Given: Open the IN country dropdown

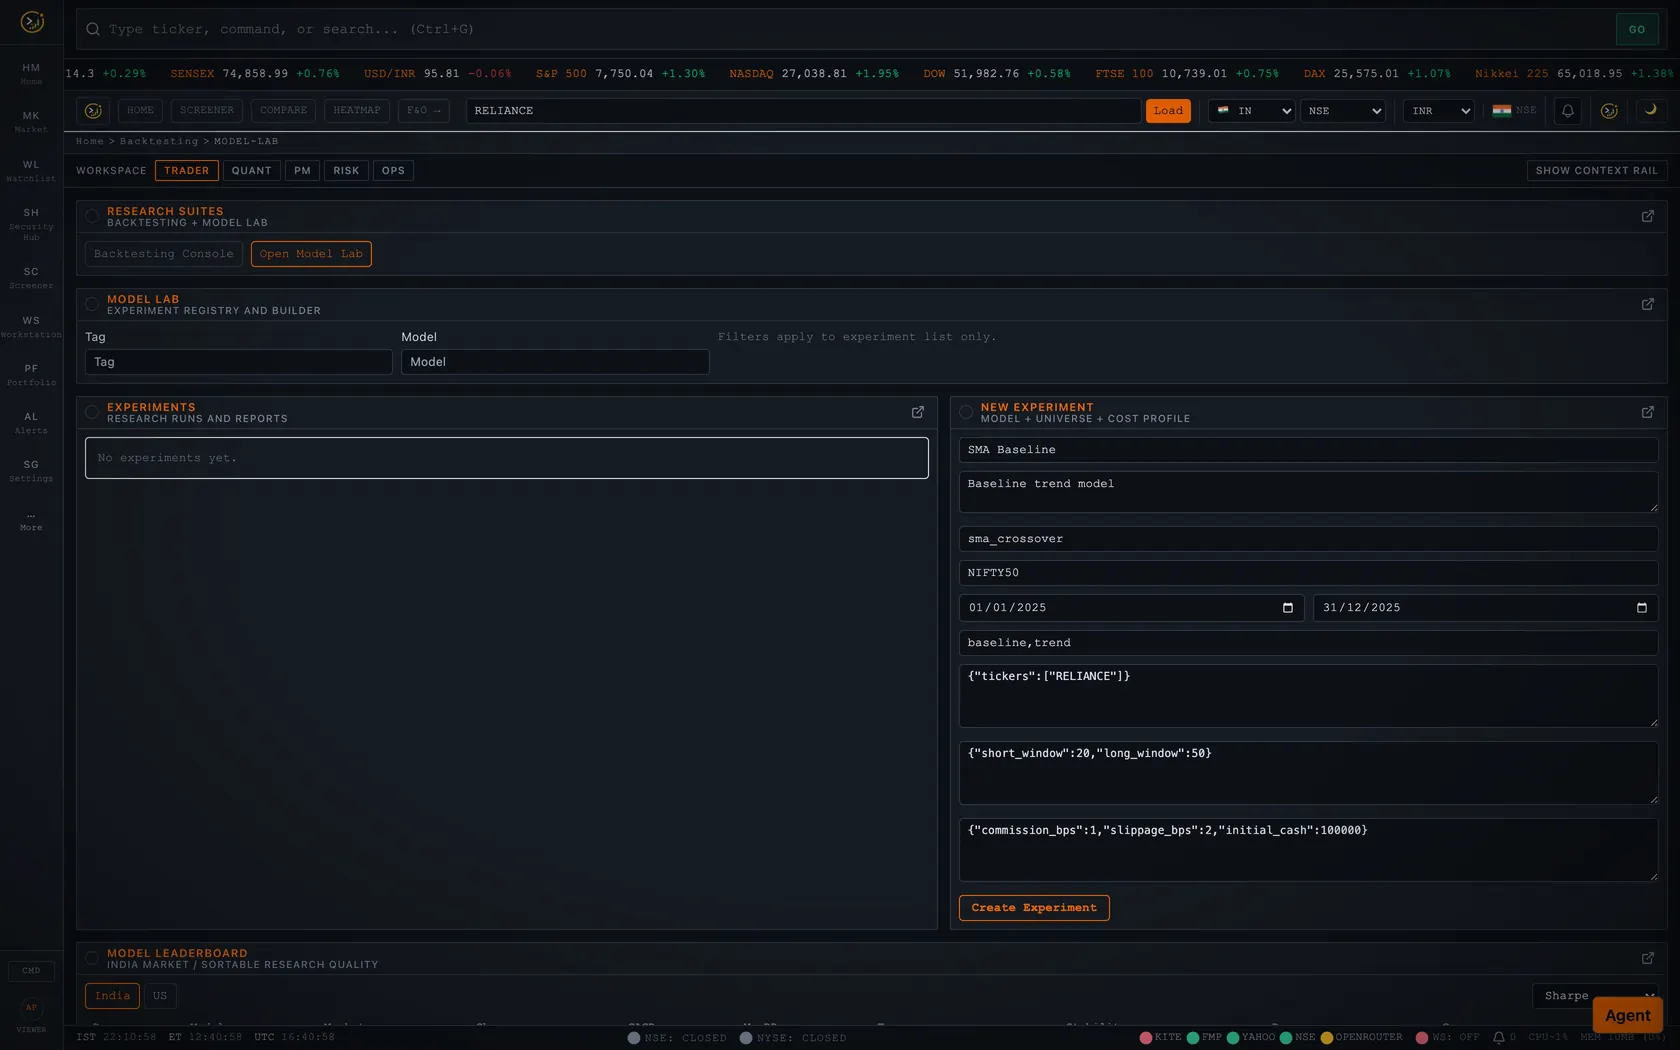Looking at the screenshot, I should point(1252,111).
